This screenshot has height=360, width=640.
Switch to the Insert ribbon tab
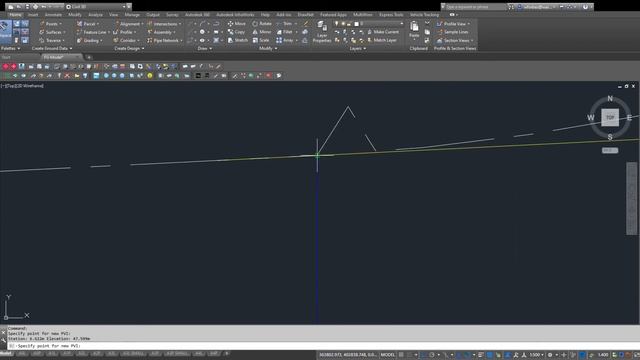pos(33,15)
